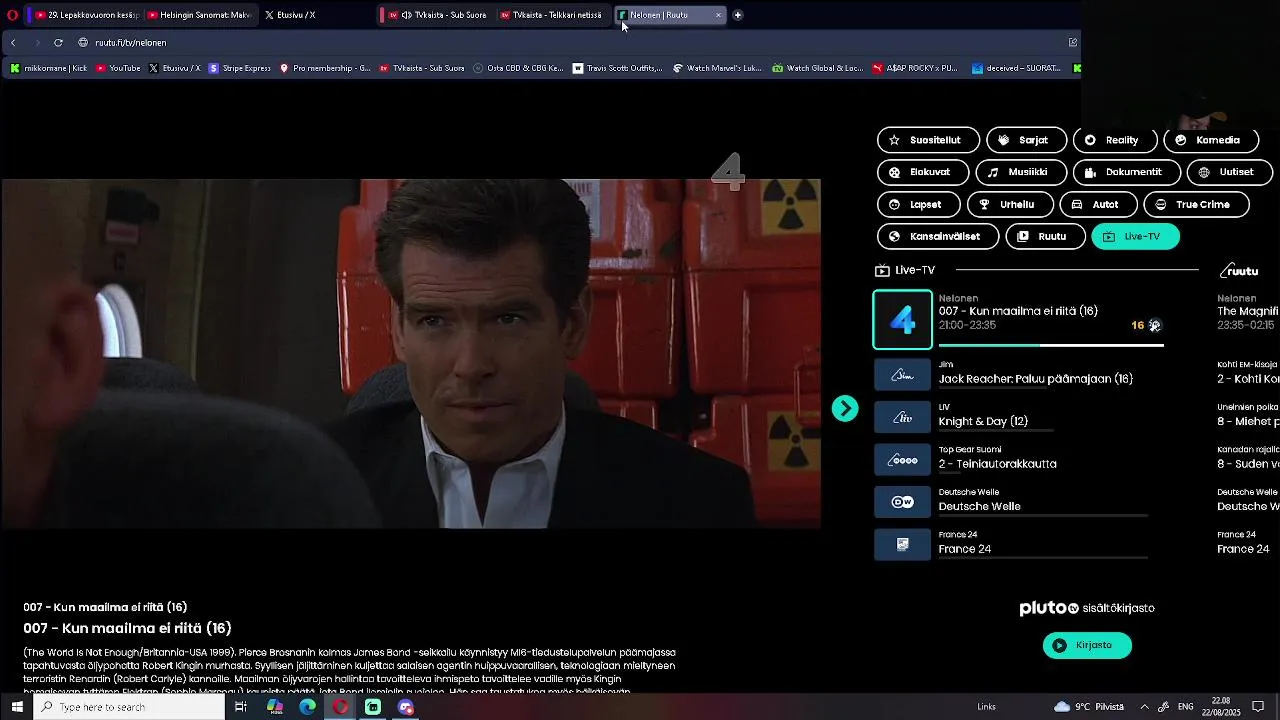Select 2 - Teiniautorakkautta program
This screenshot has height=720, width=1280.
pos(997,464)
